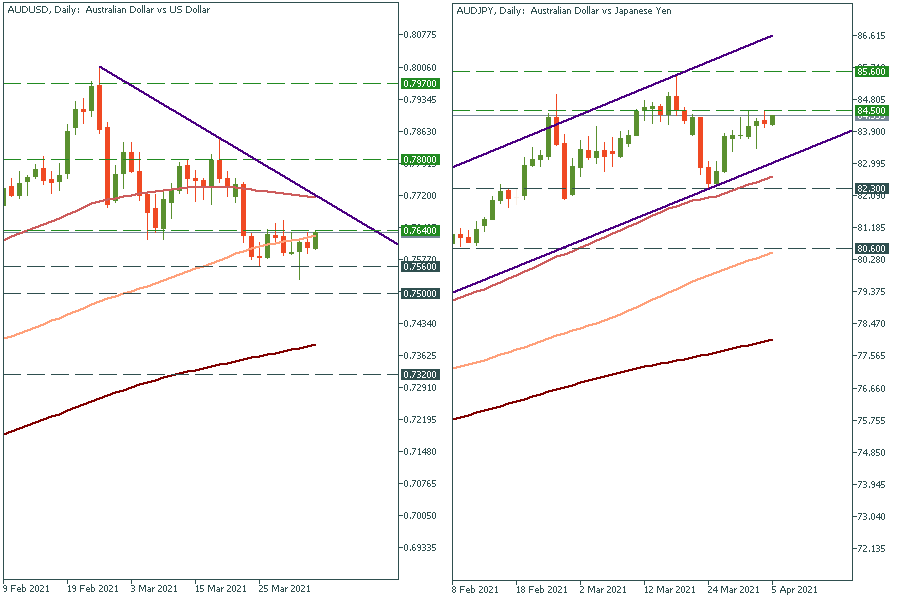Select the 80.600 level label on AUDJPY
Image resolution: width=900 pixels, height=600 pixels.
(x=870, y=248)
